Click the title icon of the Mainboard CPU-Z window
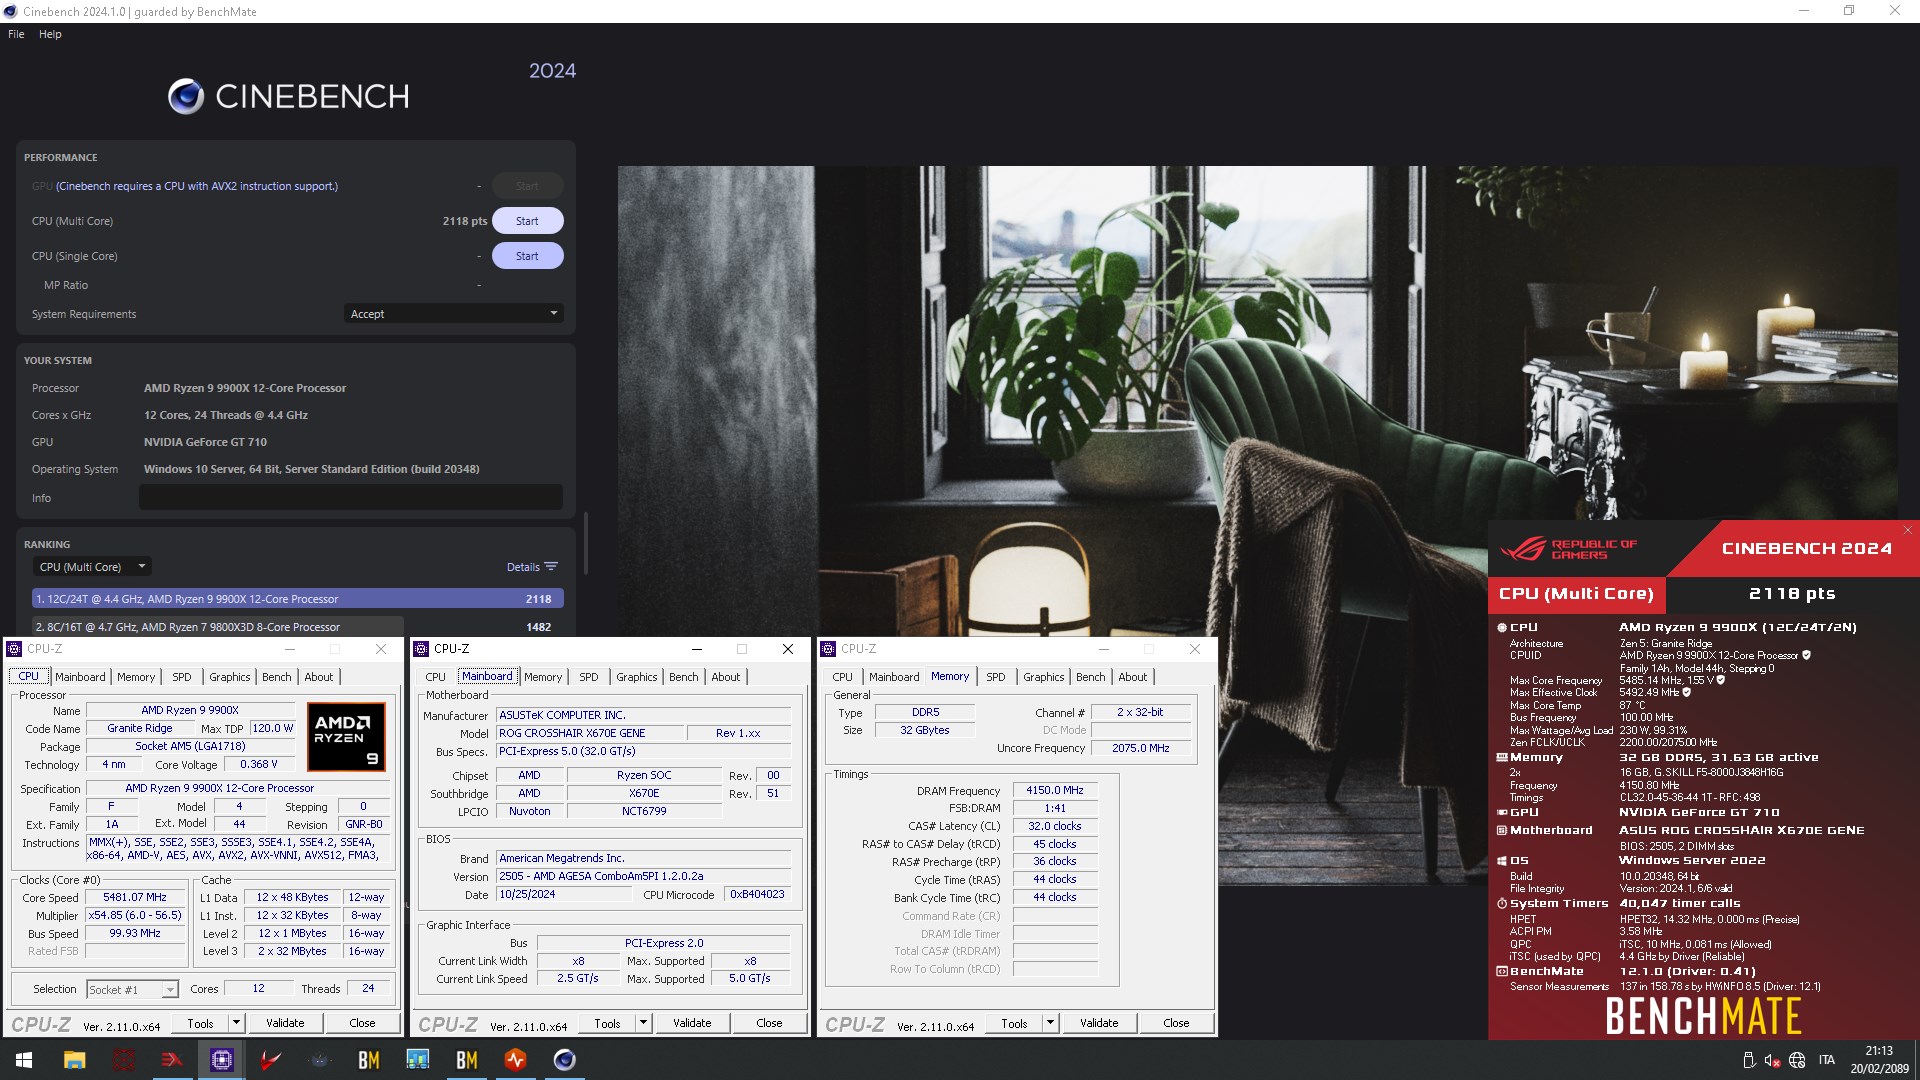1920x1080 pixels. (421, 649)
